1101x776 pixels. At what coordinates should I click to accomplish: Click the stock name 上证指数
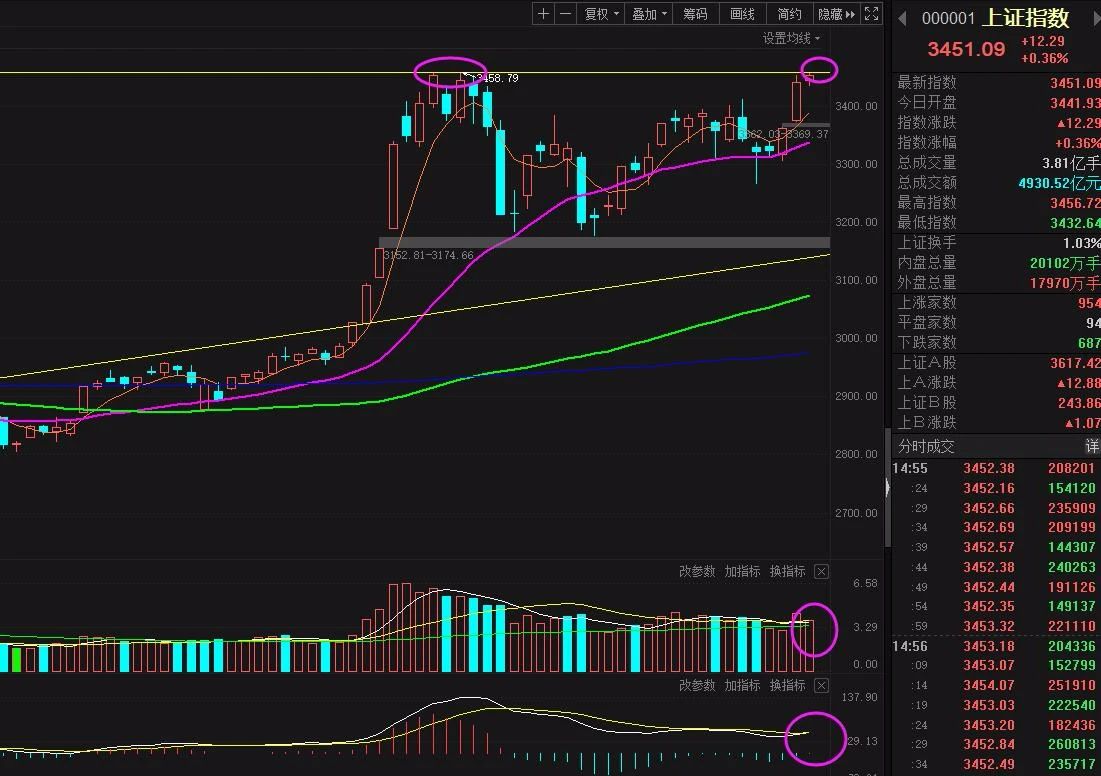coord(1026,18)
